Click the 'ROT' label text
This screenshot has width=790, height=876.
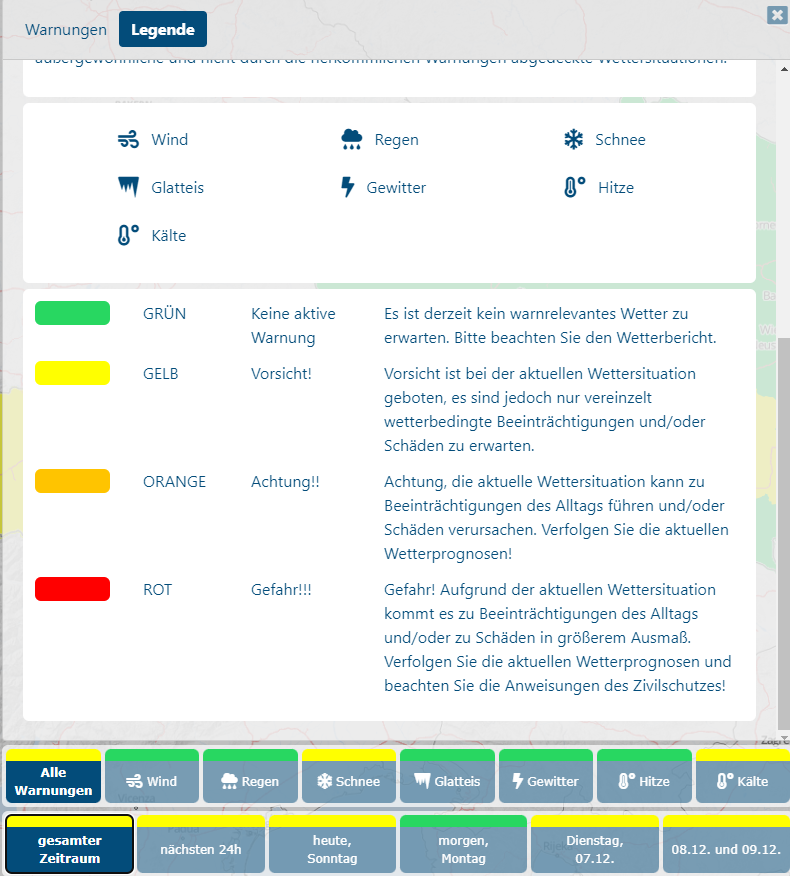(158, 589)
